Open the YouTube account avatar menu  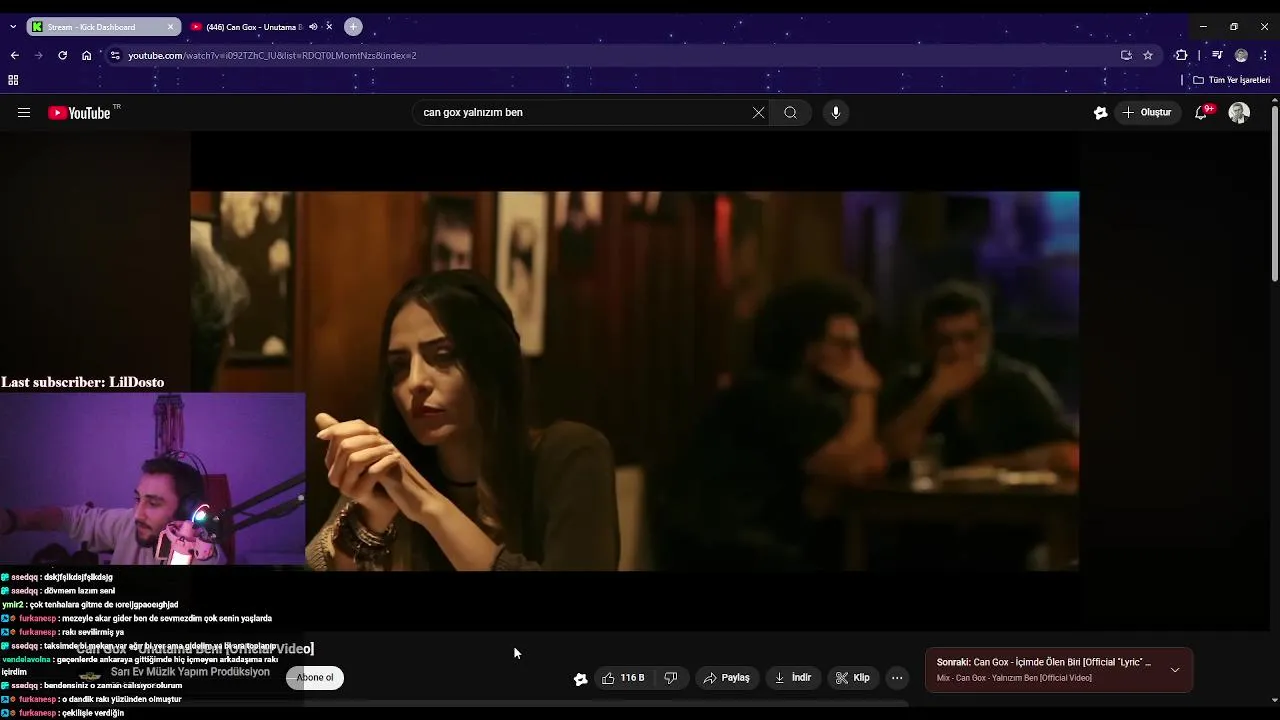[1239, 113]
